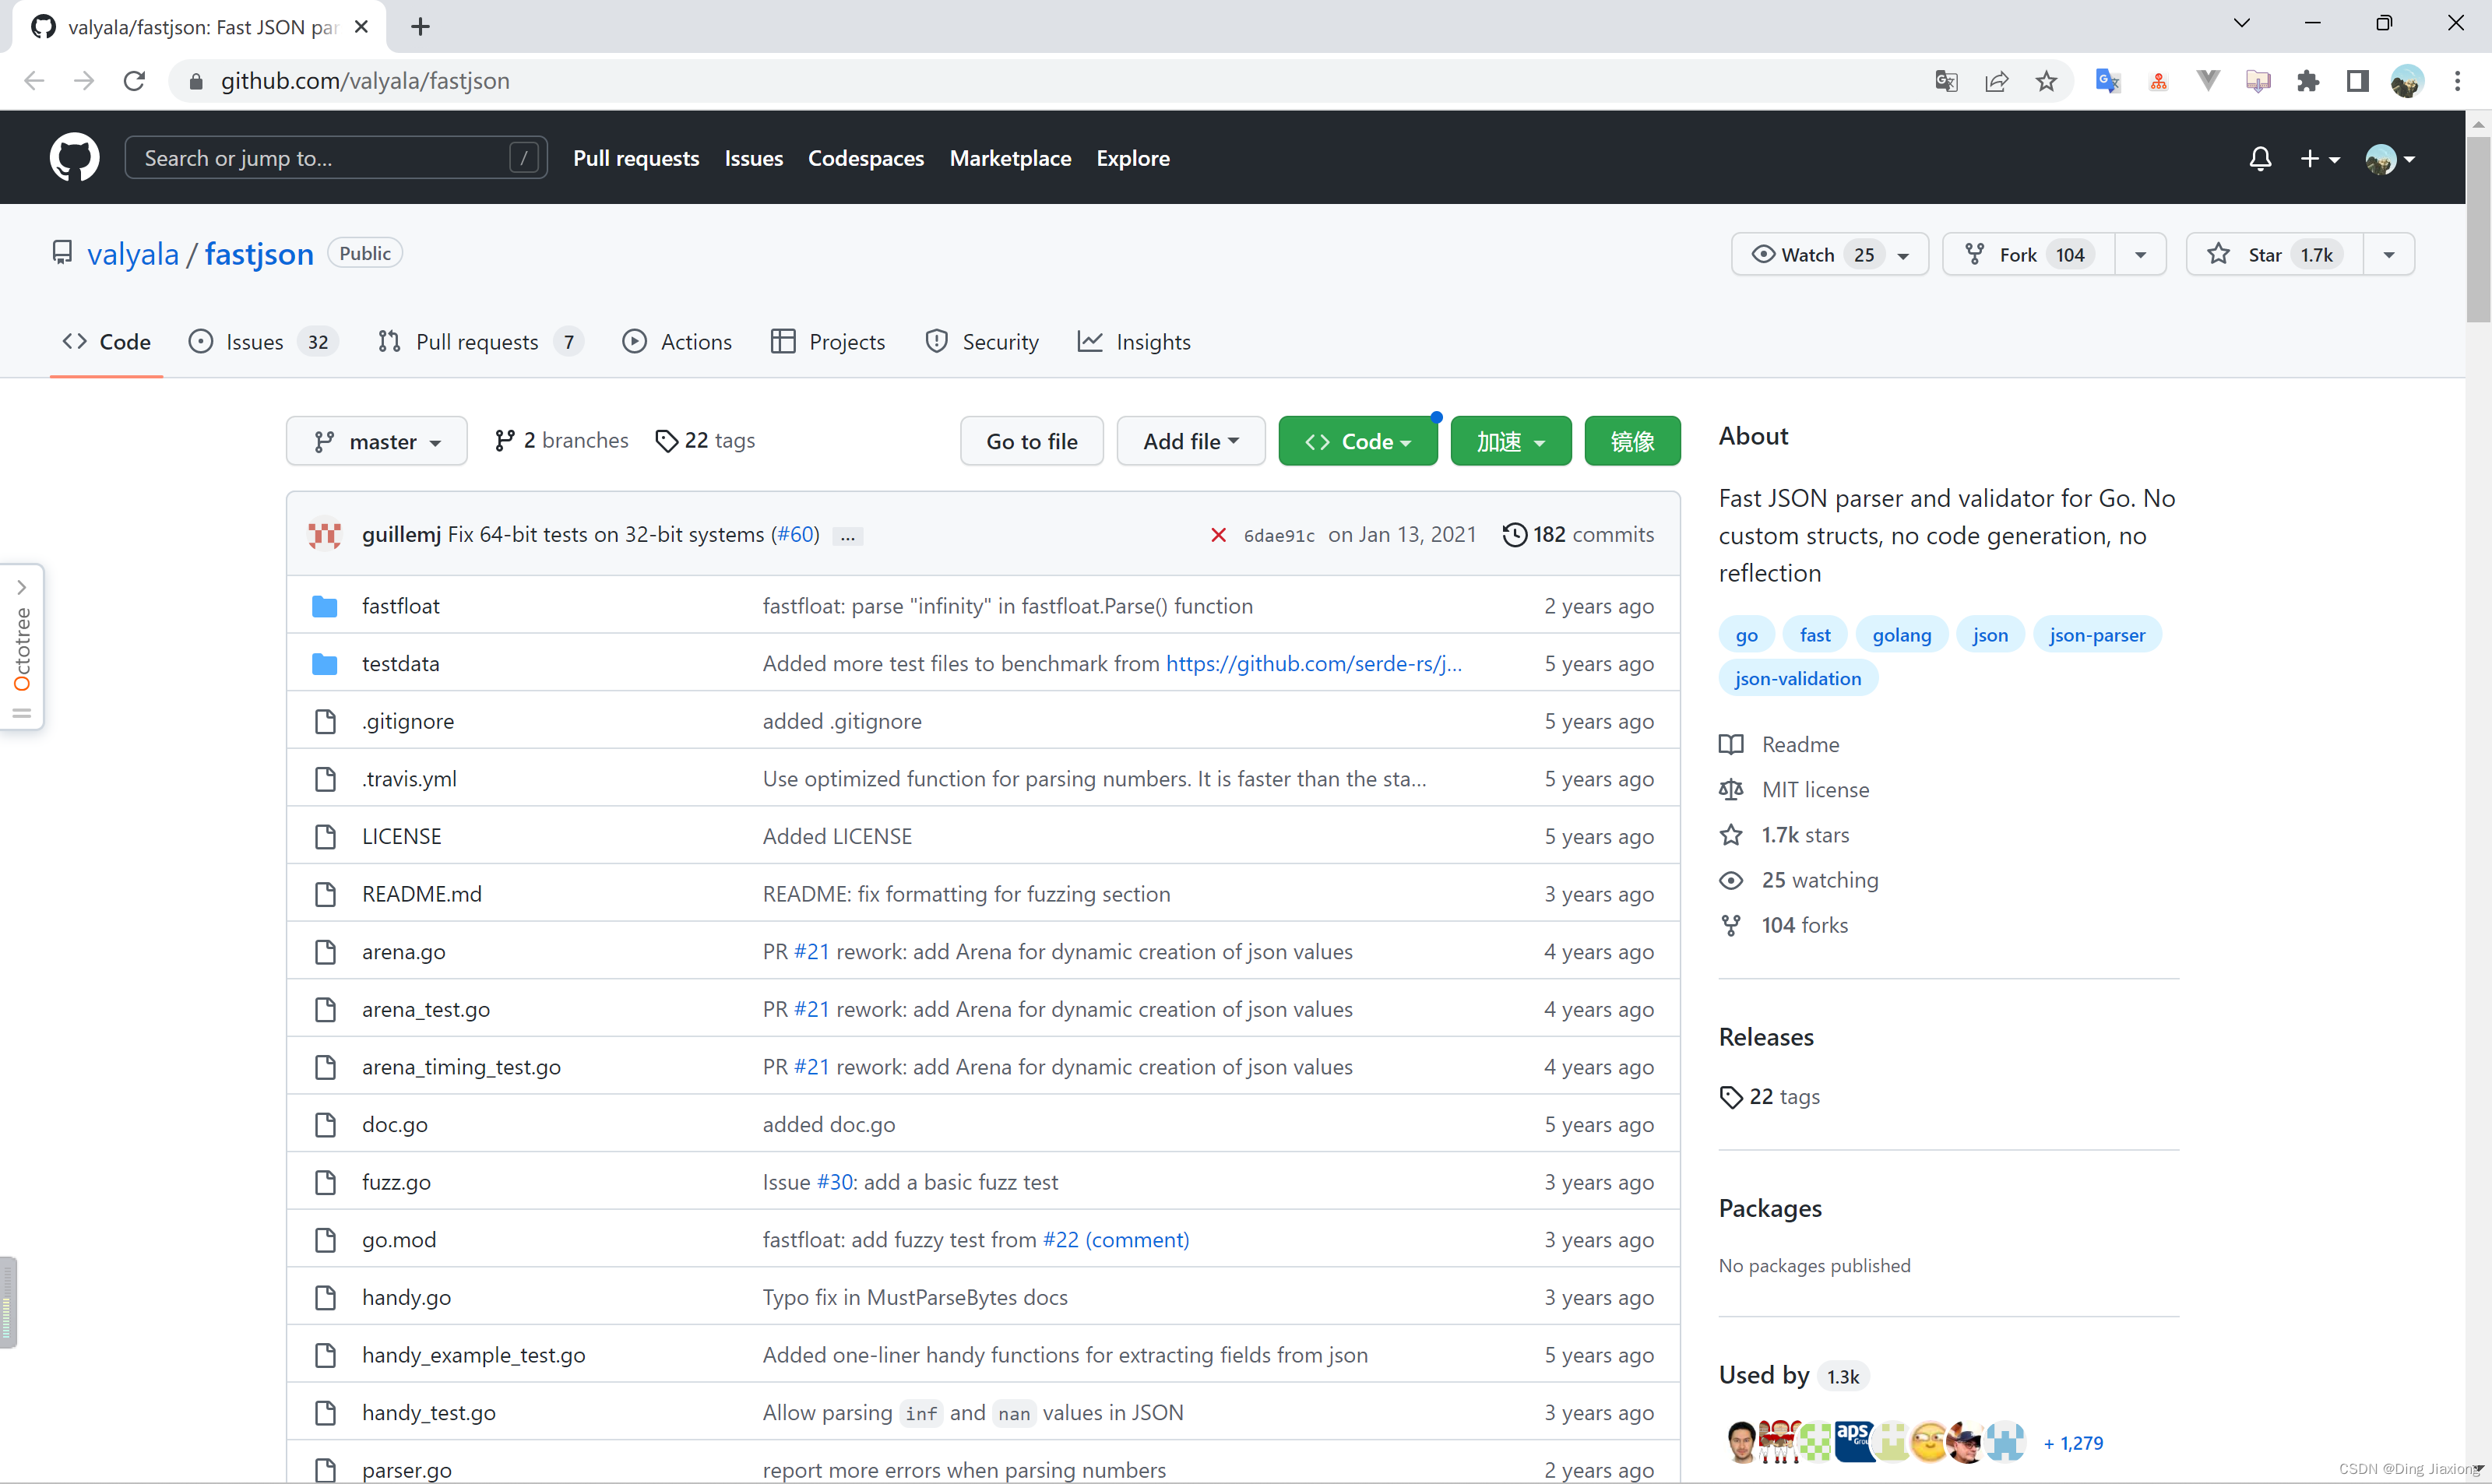
Task: Click the translate page icon in address bar
Action: (x=1946, y=81)
